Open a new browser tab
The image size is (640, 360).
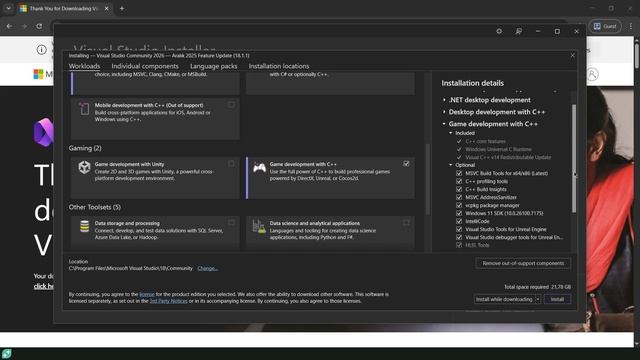point(122,8)
